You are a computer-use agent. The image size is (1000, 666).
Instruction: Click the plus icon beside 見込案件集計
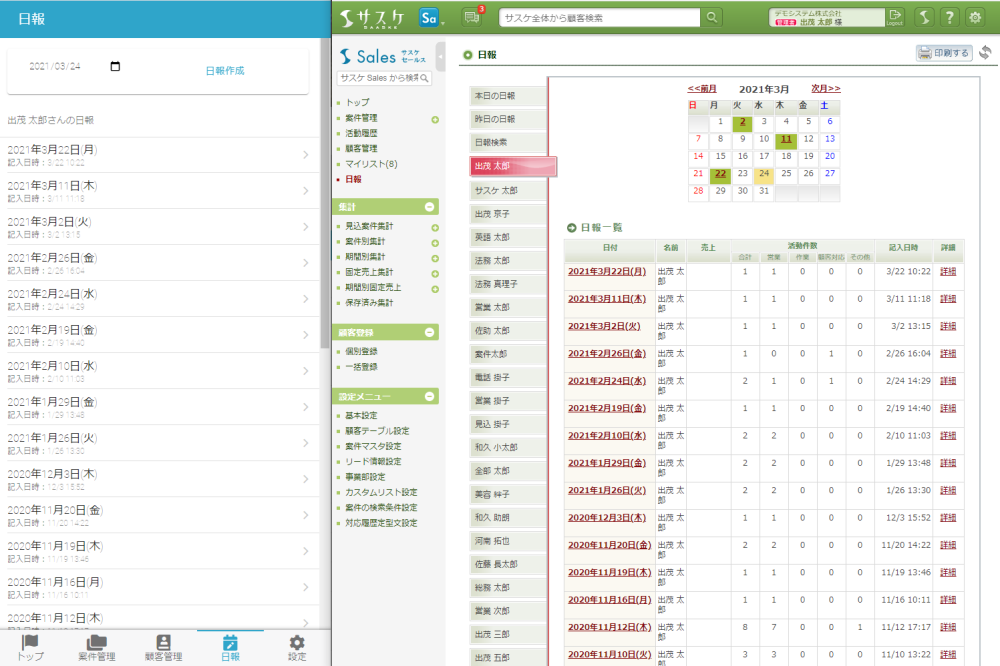click(435, 227)
